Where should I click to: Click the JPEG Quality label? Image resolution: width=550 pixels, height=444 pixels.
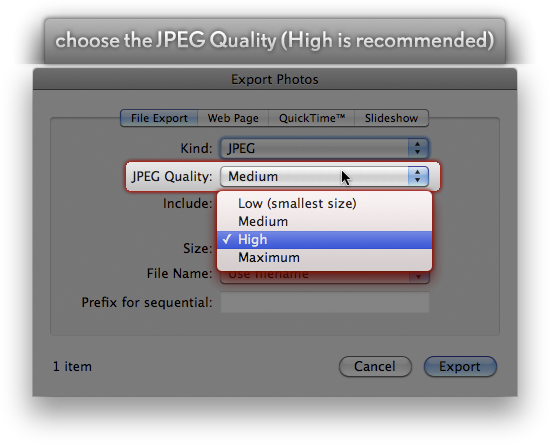tap(172, 176)
